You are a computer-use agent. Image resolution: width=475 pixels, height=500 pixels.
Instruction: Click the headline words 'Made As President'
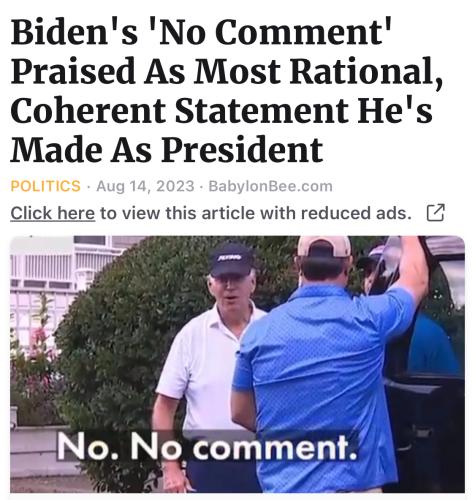pyautogui.click(x=167, y=149)
